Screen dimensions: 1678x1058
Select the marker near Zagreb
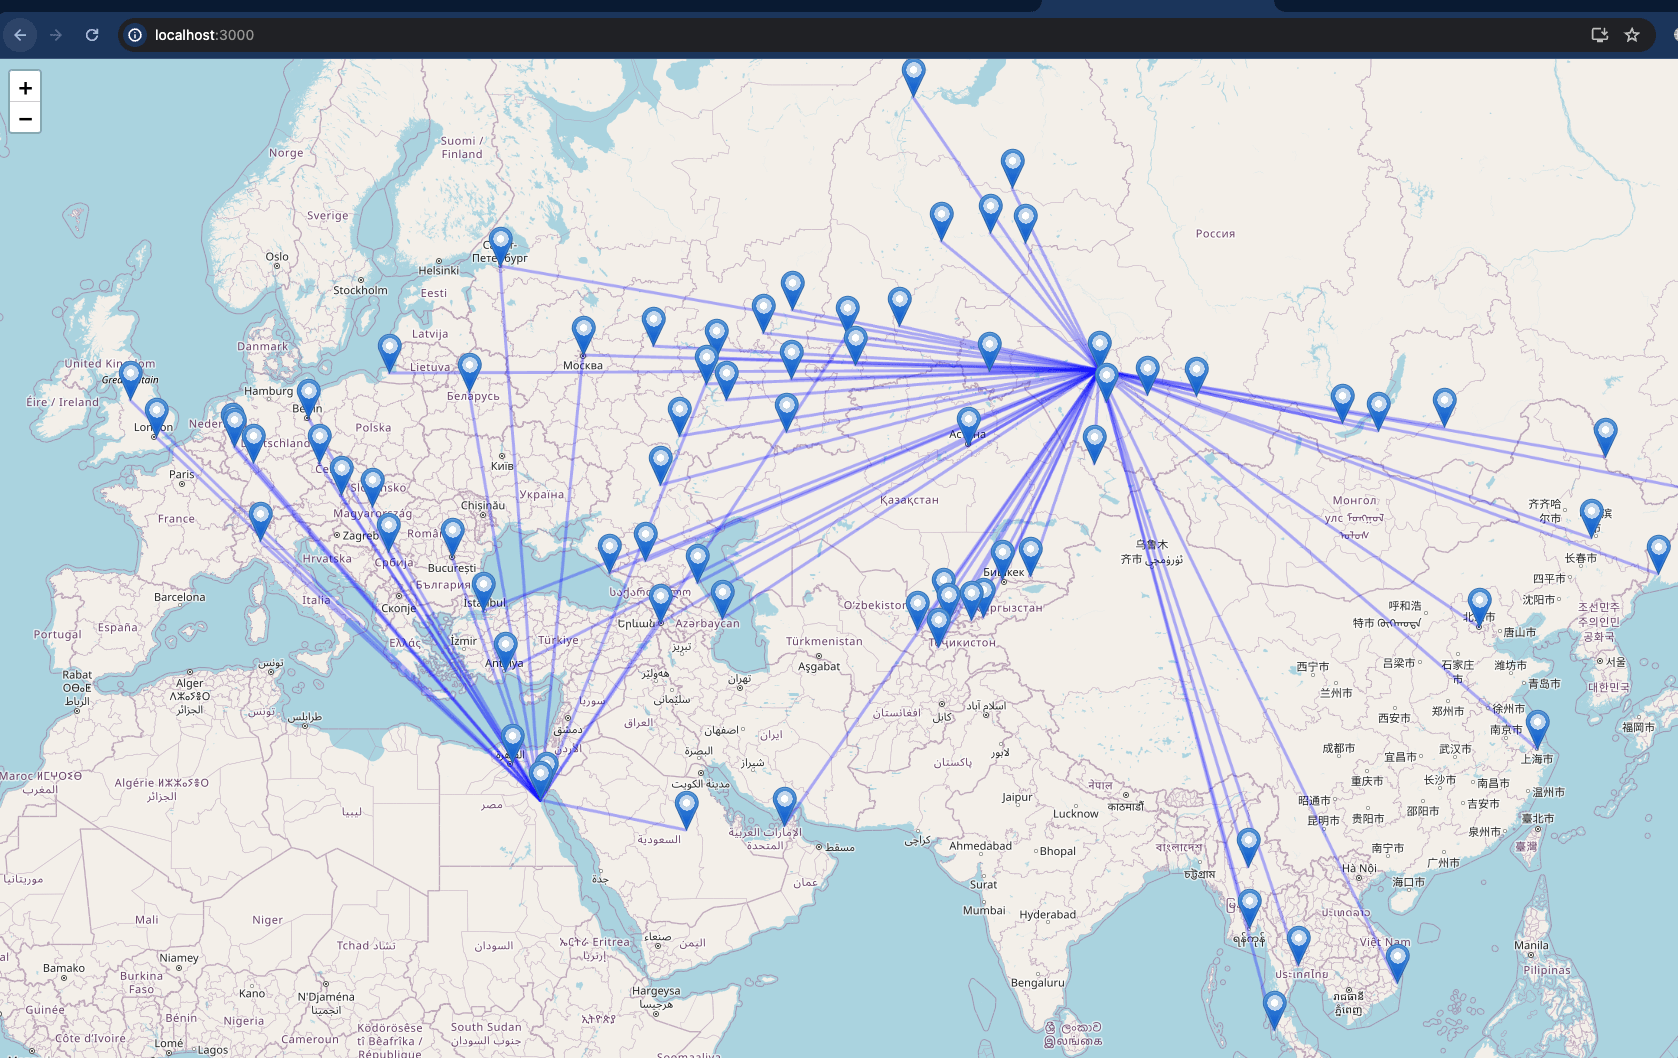(389, 530)
